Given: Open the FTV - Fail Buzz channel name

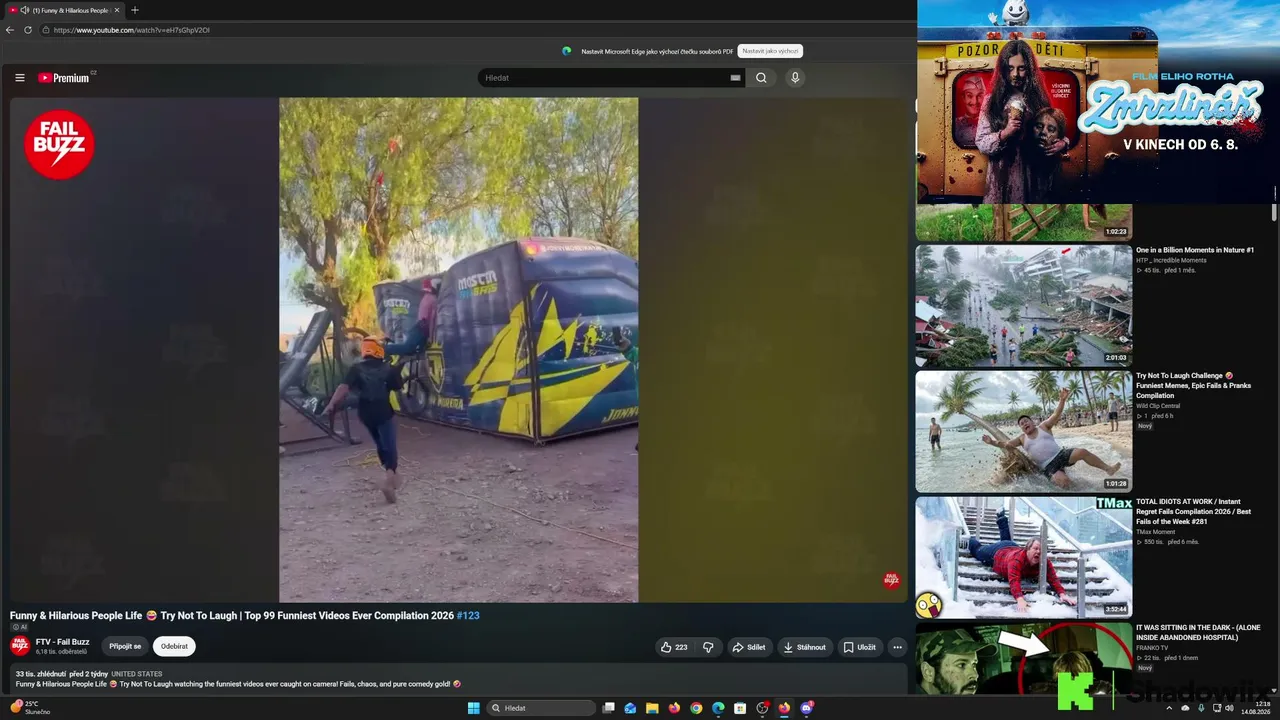Looking at the screenshot, I should (x=63, y=642).
